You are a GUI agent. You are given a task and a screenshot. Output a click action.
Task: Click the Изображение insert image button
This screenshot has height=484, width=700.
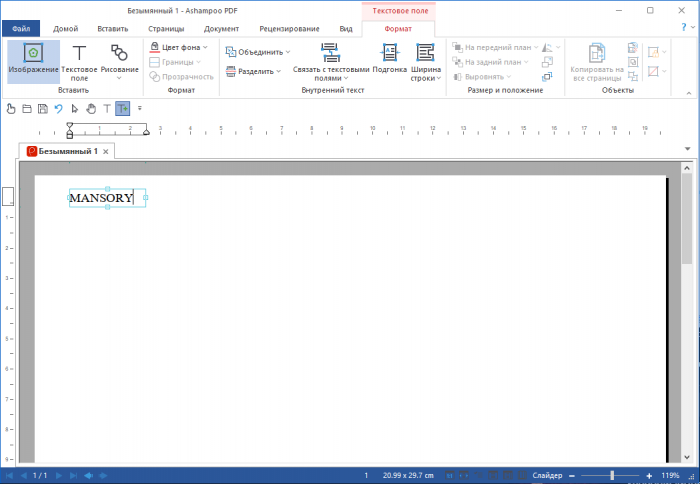(x=33, y=61)
